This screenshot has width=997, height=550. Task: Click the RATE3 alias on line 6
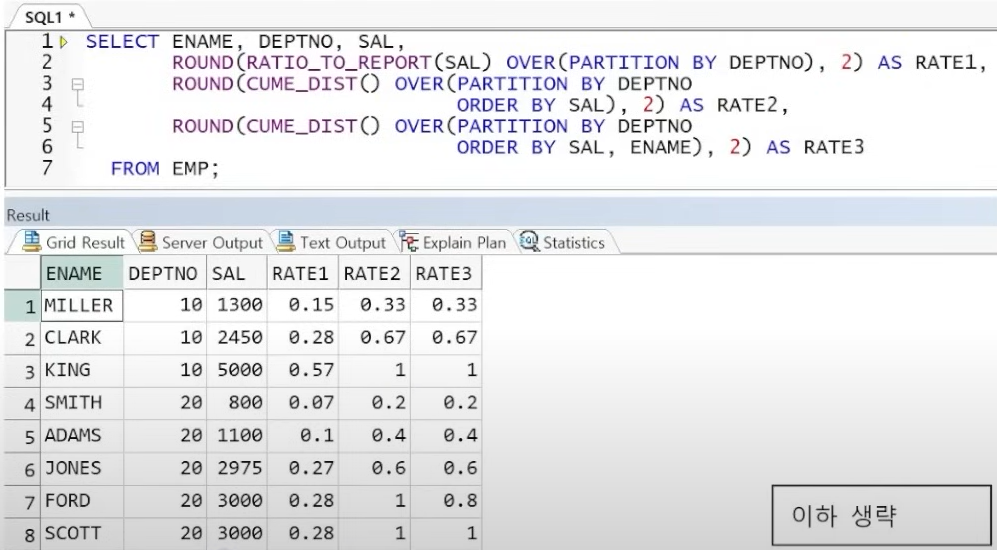834,148
